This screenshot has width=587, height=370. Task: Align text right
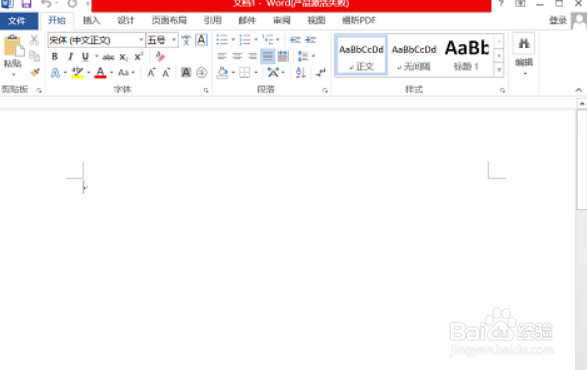pos(252,57)
